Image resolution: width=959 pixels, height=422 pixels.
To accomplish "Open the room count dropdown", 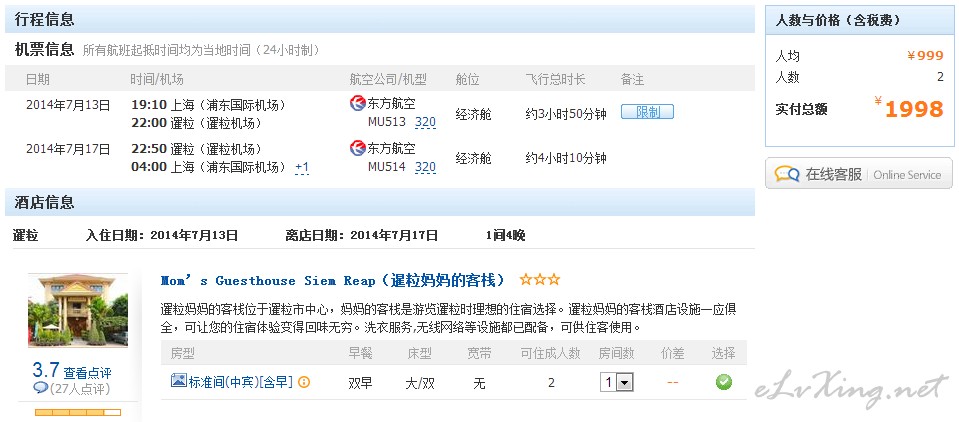I will click(x=616, y=383).
